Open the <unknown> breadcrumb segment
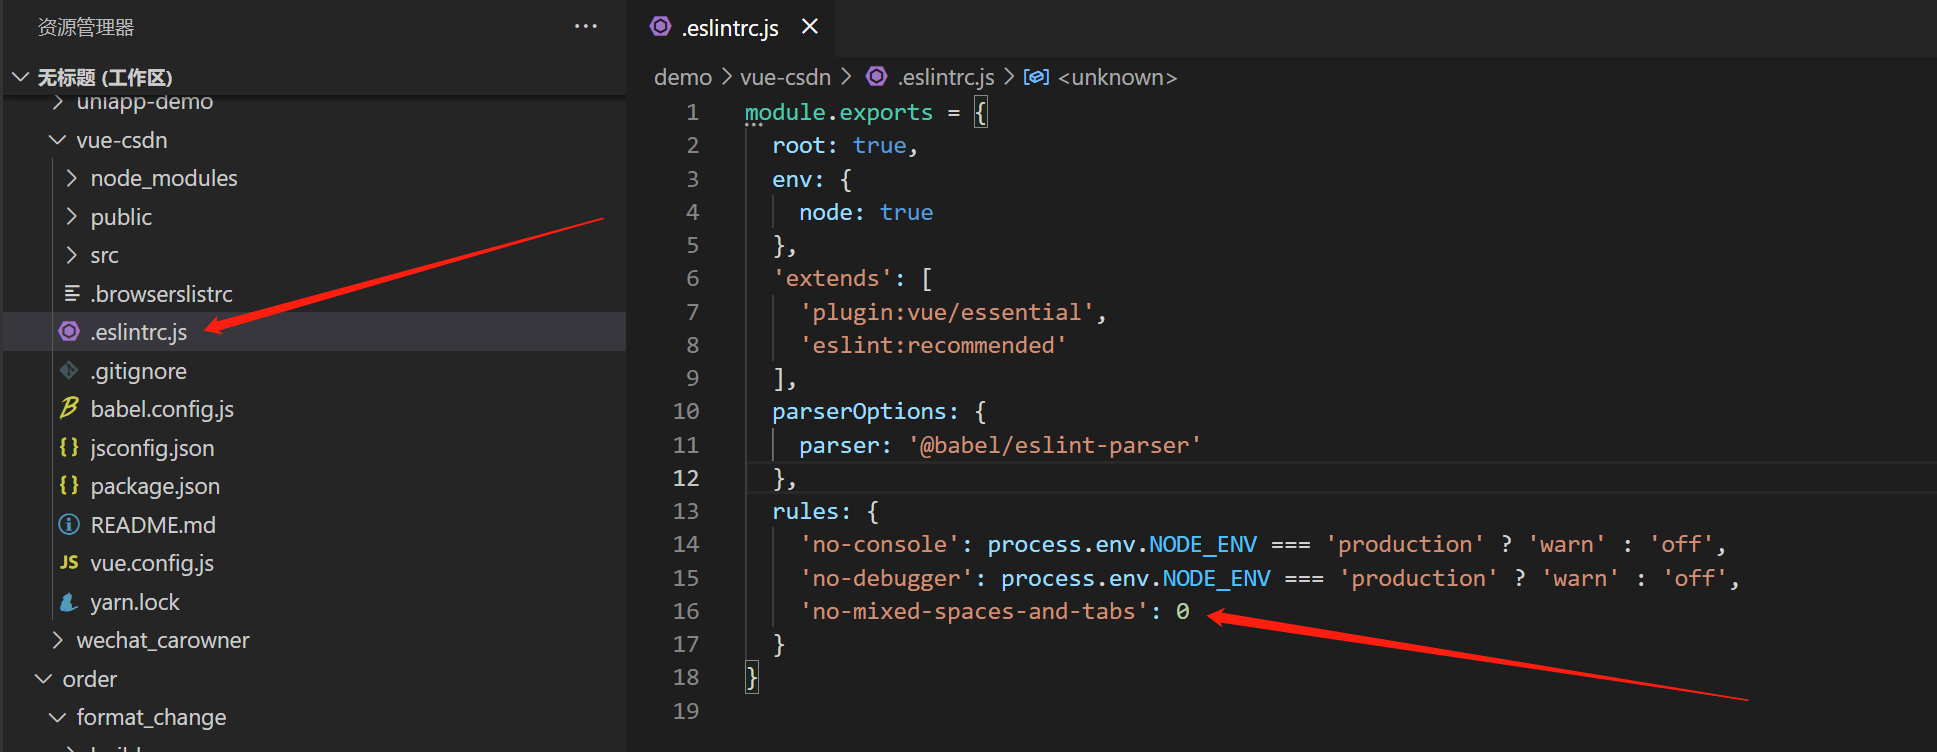This screenshot has height=752, width=1937. (x=1118, y=77)
